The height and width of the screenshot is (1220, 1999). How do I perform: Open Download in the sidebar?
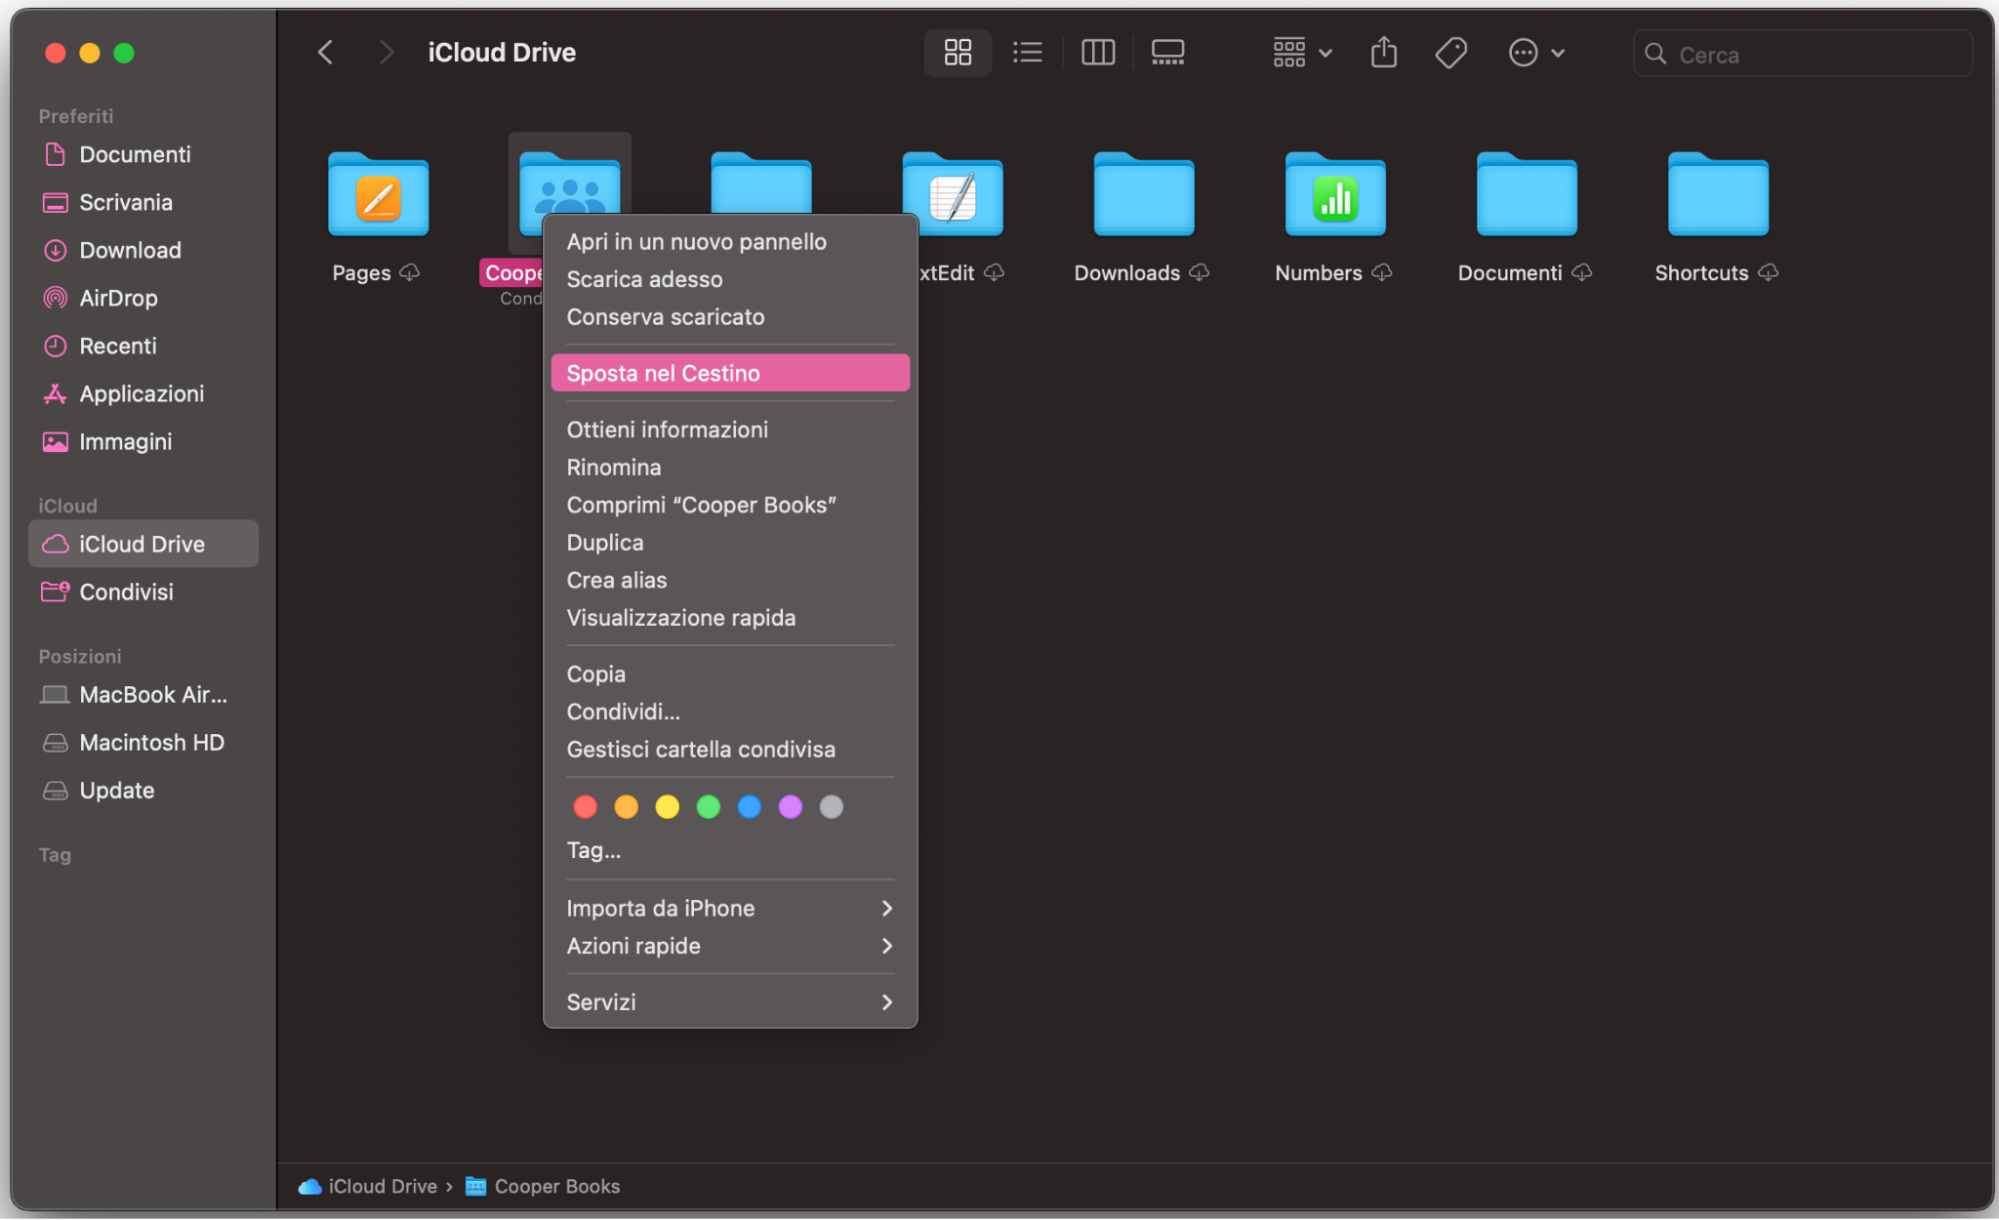[x=144, y=250]
